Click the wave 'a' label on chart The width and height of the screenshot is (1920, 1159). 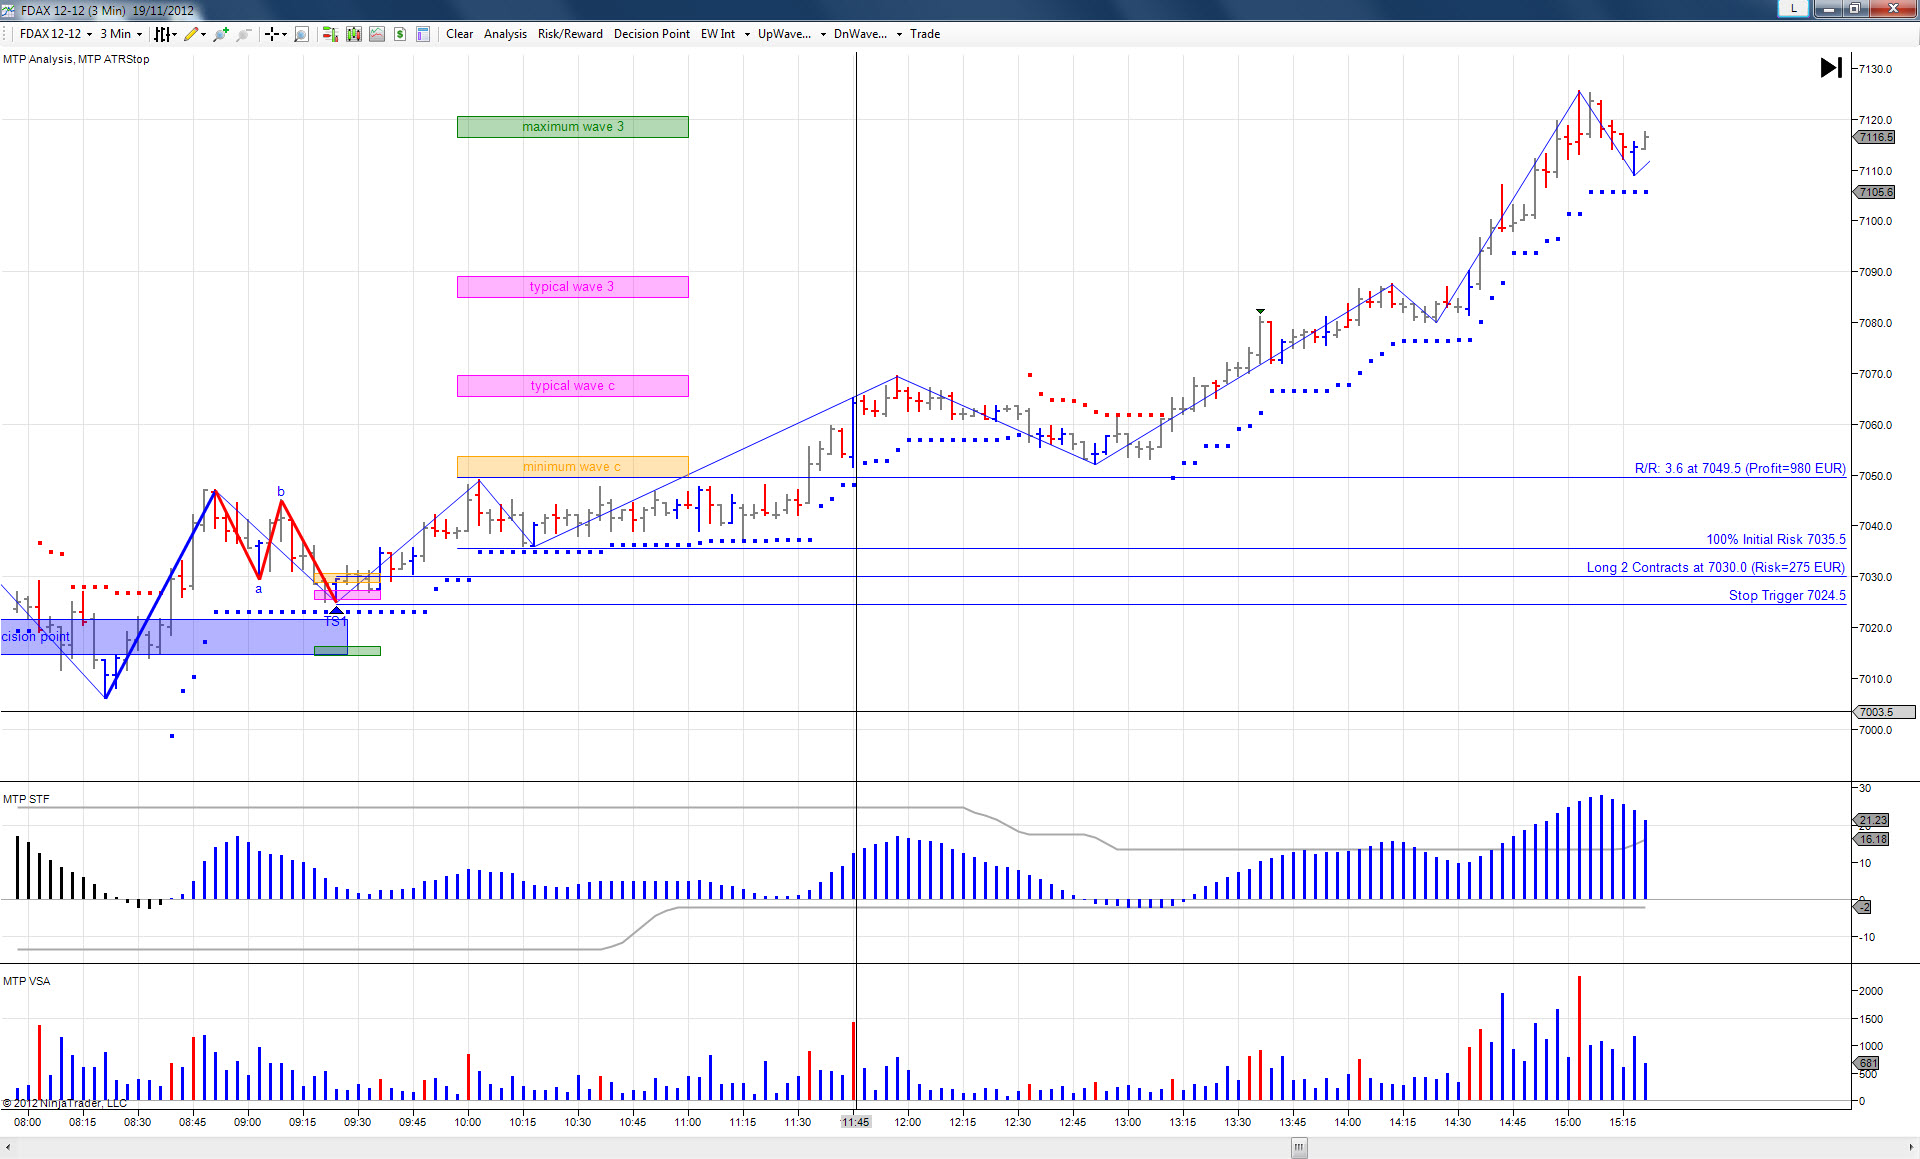coord(258,589)
